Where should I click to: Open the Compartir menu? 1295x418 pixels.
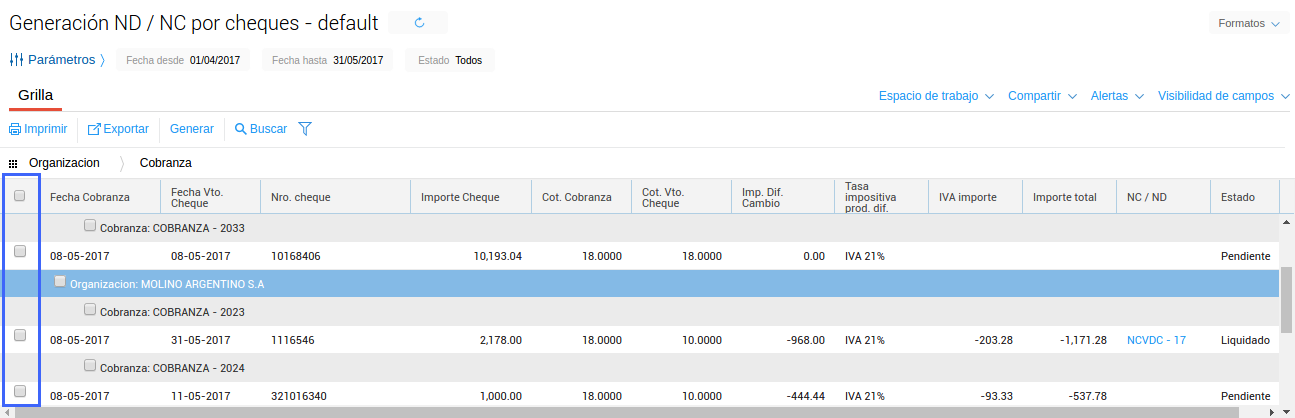(1041, 96)
